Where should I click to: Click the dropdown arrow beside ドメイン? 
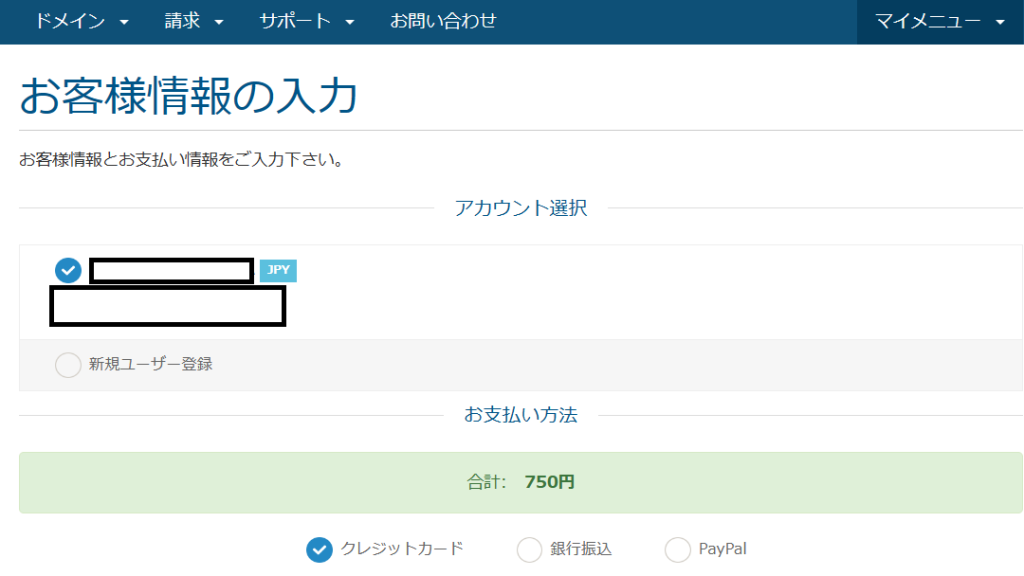pyautogui.click(x=124, y=22)
